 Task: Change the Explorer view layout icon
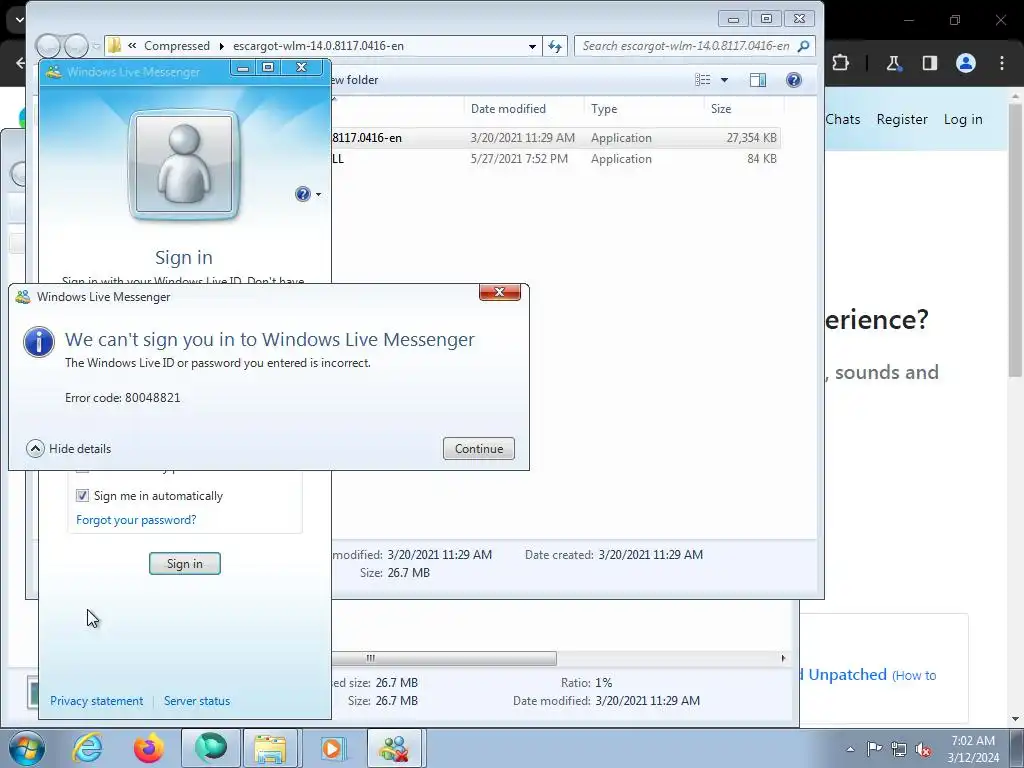703,80
